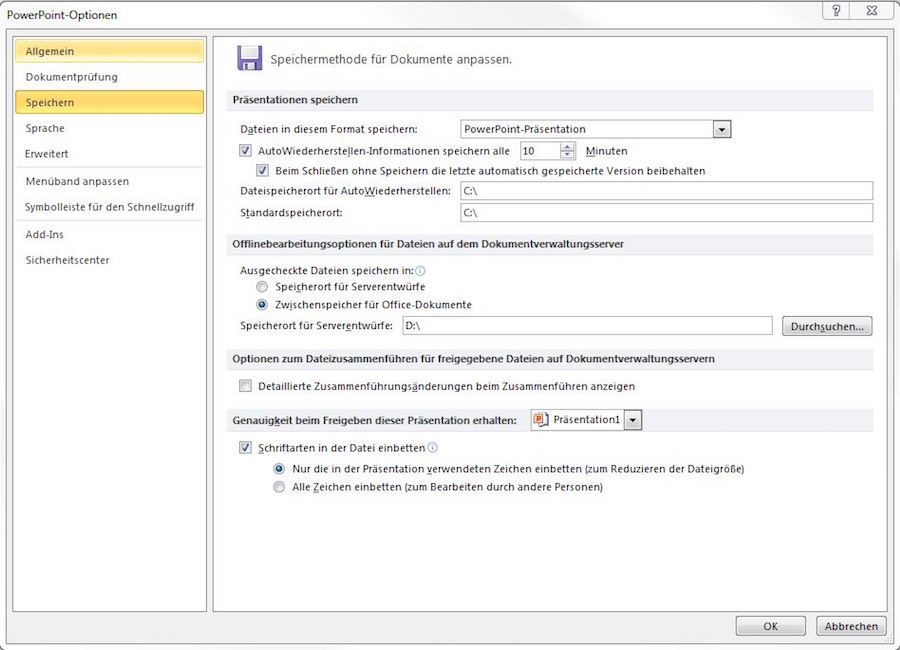This screenshot has width=900, height=650.
Task: Click Speicherort für Serverentwürfe field with D:\
Action: [x=587, y=326]
